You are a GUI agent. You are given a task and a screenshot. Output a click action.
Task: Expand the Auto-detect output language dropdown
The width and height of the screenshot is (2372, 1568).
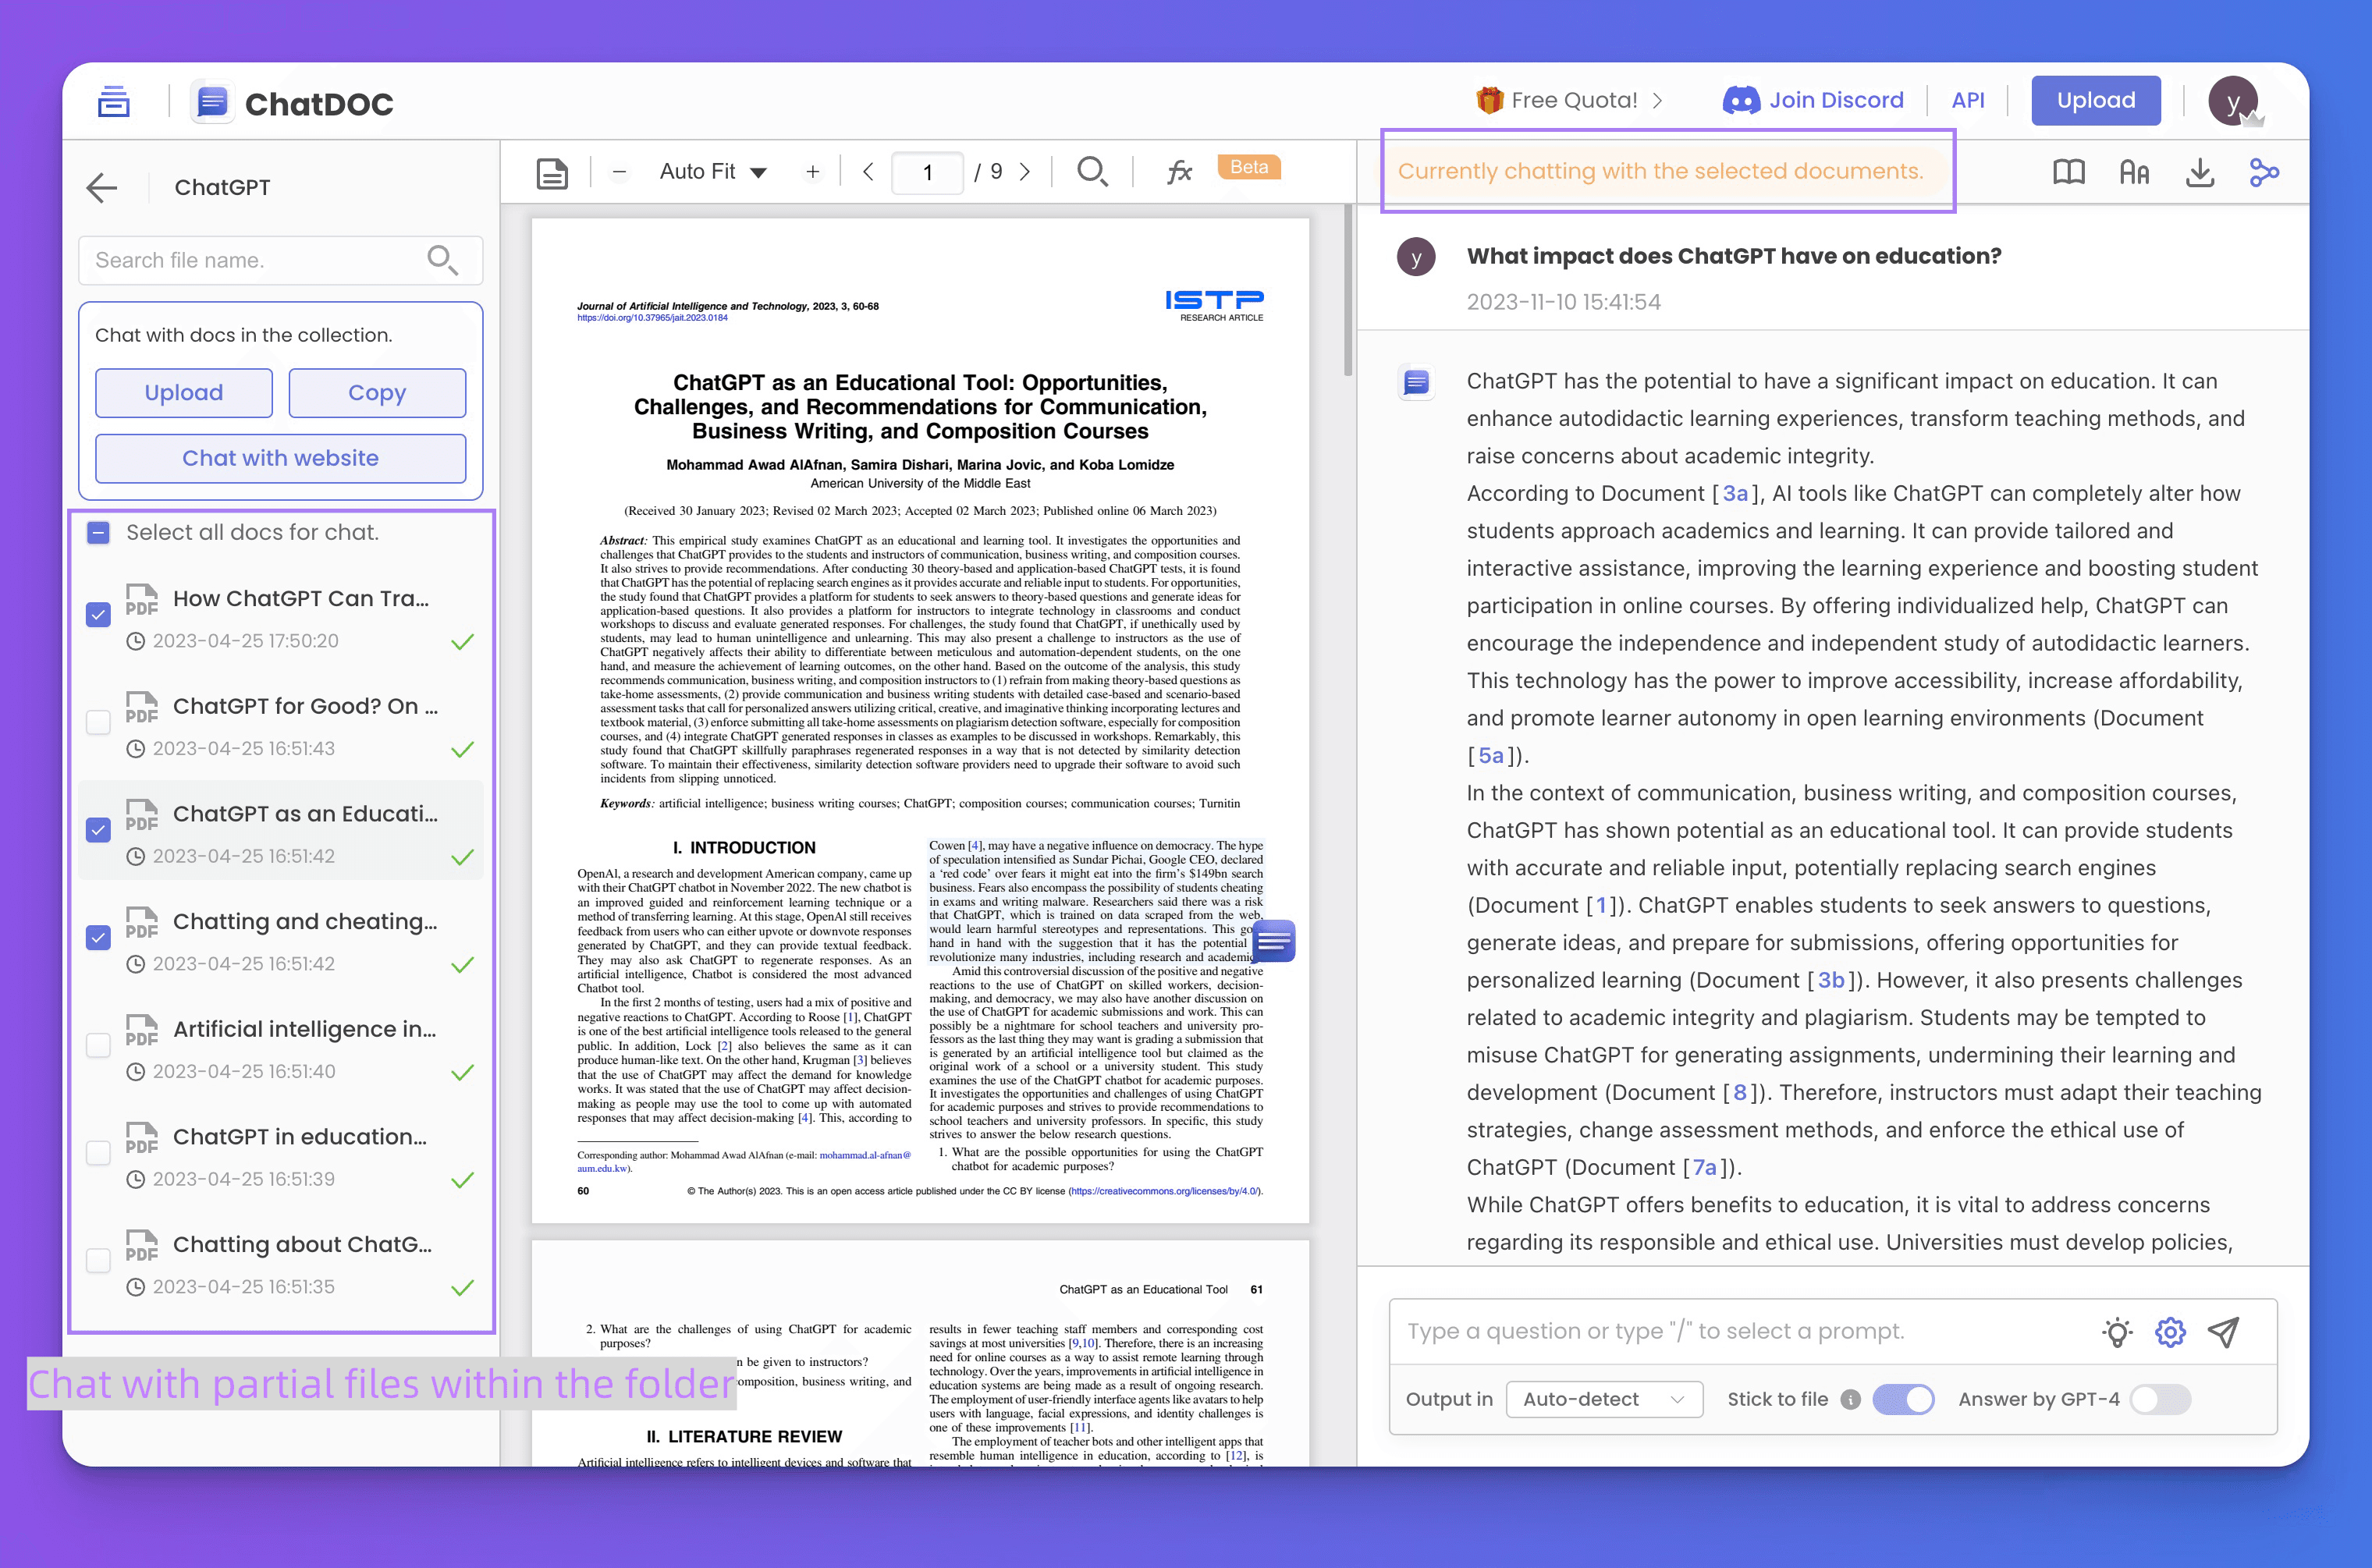point(1603,1399)
